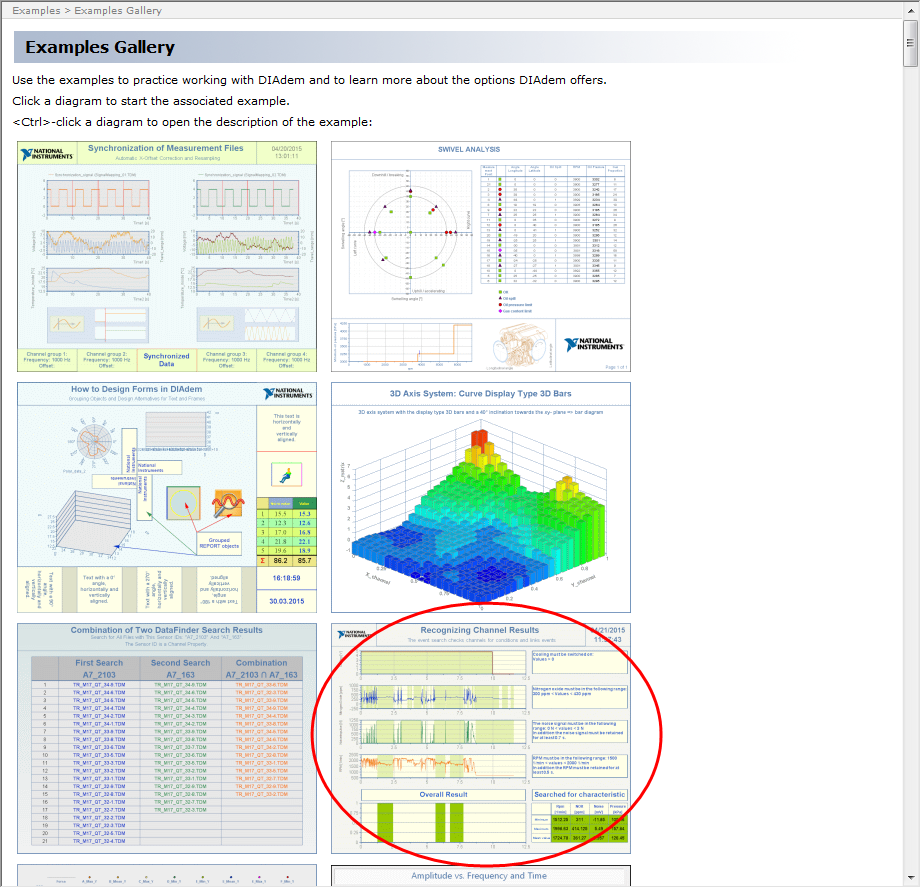Click scrollbar up arrow
The image size is (921, 888).
point(911,11)
